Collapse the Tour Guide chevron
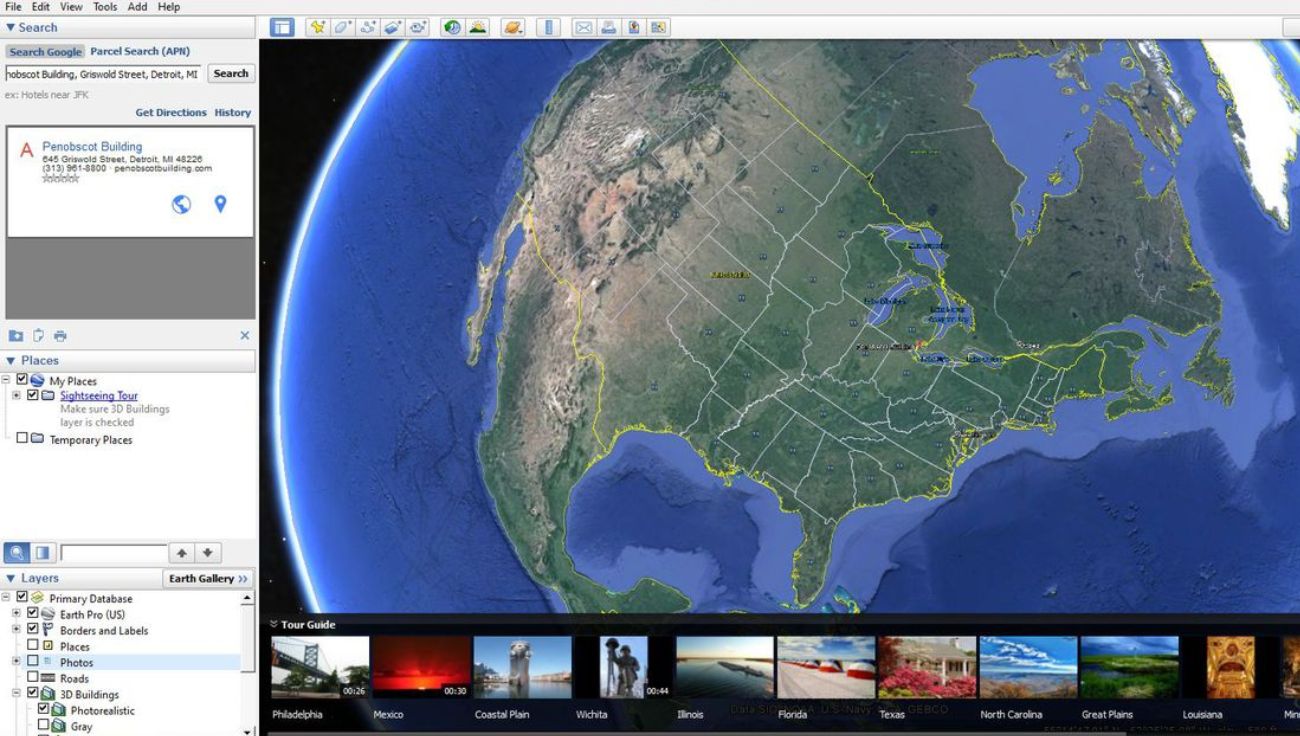This screenshot has height=736, width=1300. tap(274, 625)
